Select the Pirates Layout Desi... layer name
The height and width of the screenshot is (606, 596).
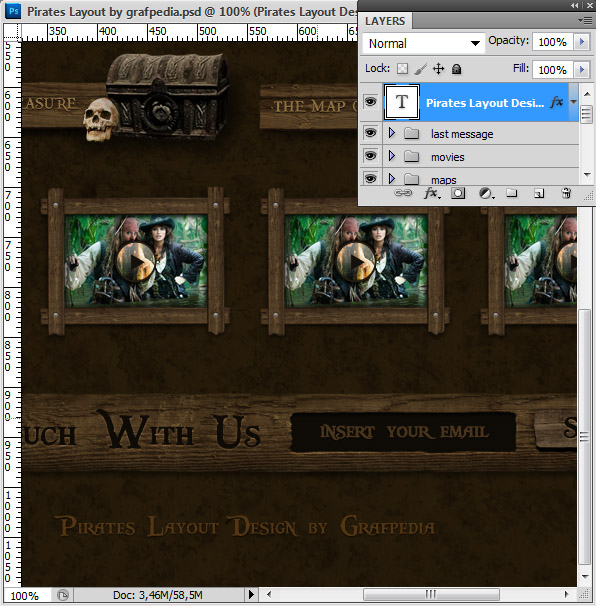click(x=485, y=103)
